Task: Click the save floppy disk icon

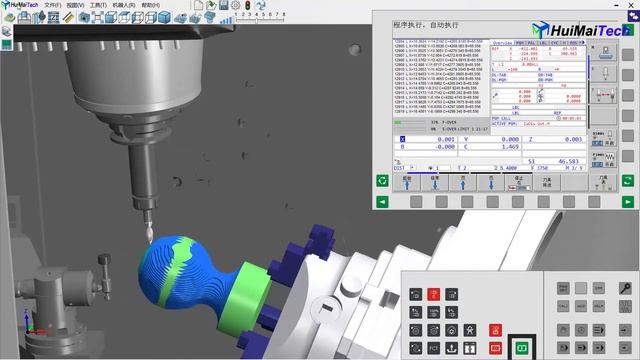Action: [223, 5]
